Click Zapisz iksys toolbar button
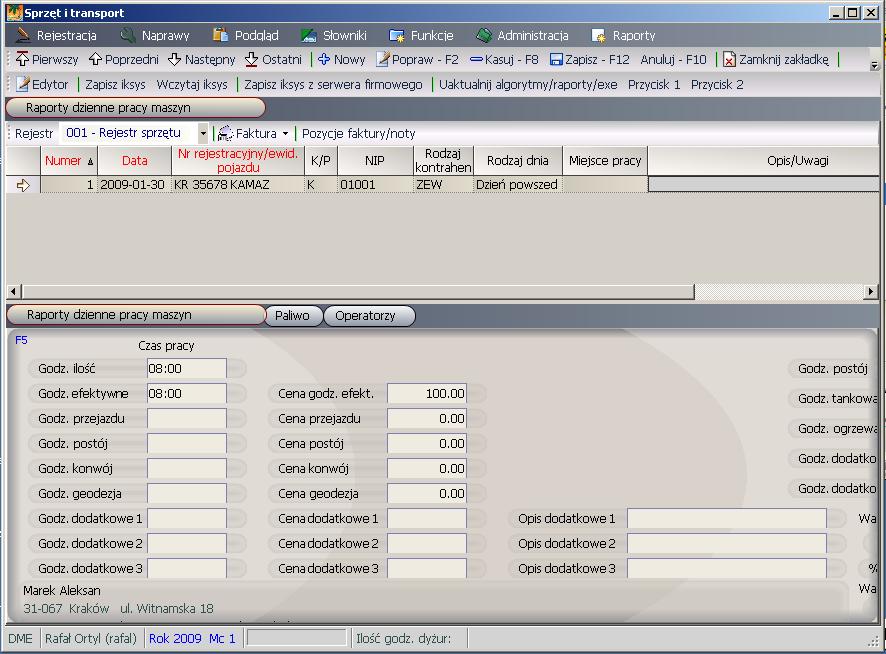 coord(115,85)
